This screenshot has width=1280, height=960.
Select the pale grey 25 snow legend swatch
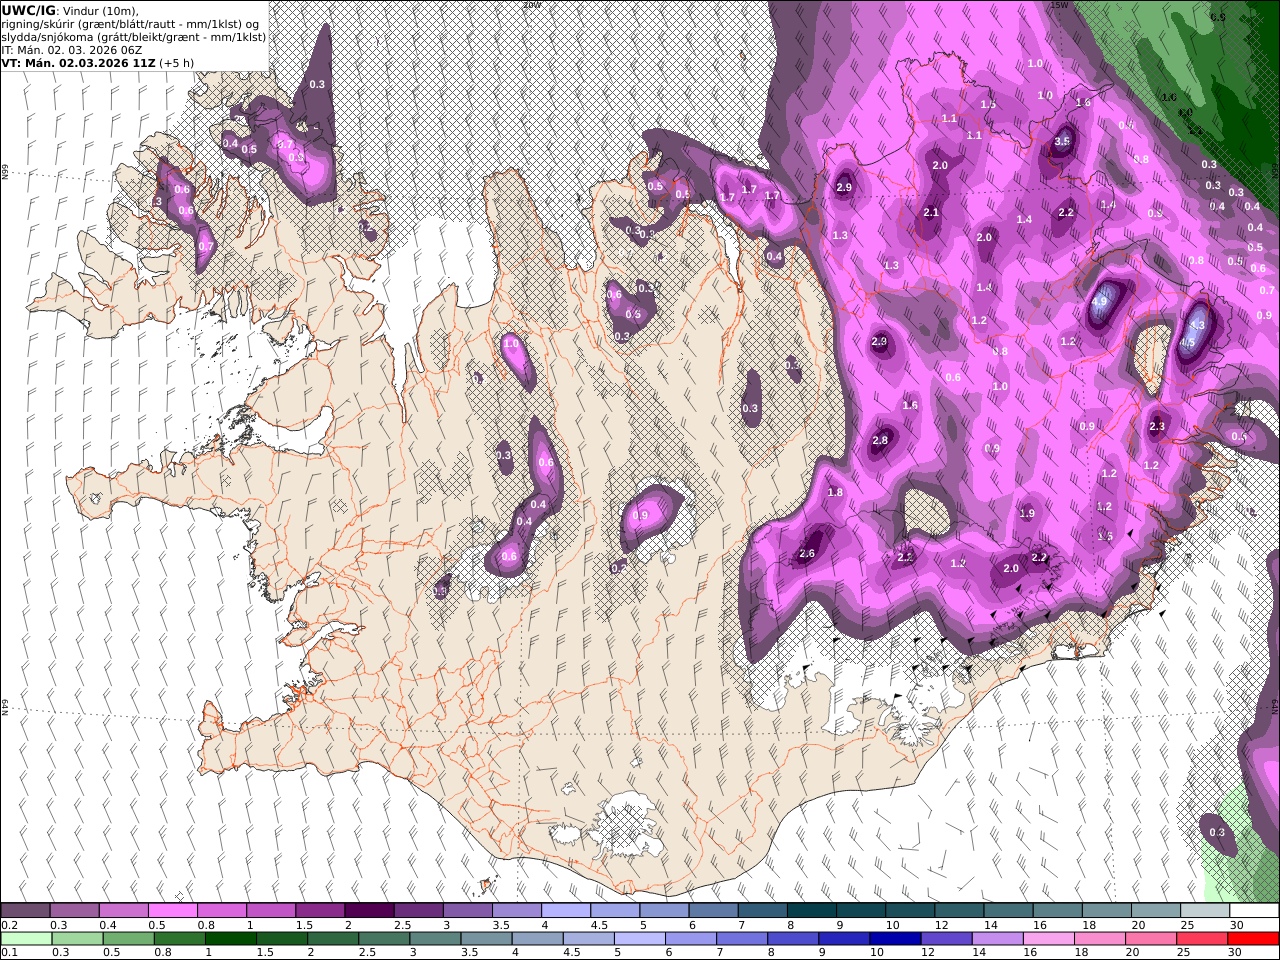pyautogui.click(x=1204, y=911)
